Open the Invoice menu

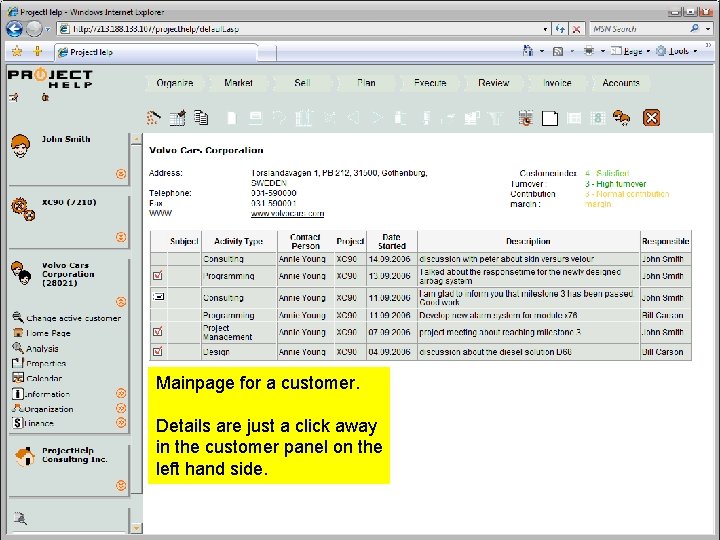[557, 83]
